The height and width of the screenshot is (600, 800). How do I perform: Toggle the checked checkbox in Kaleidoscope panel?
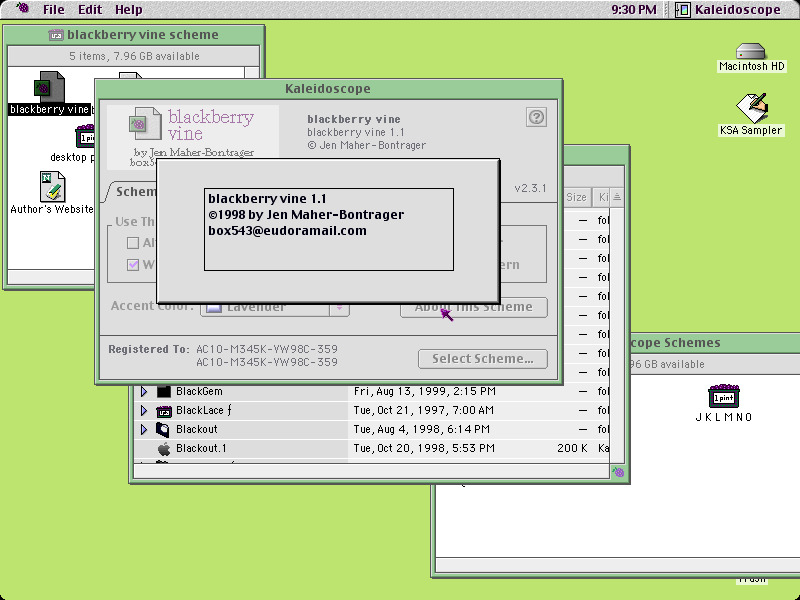click(x=133, y=265)
